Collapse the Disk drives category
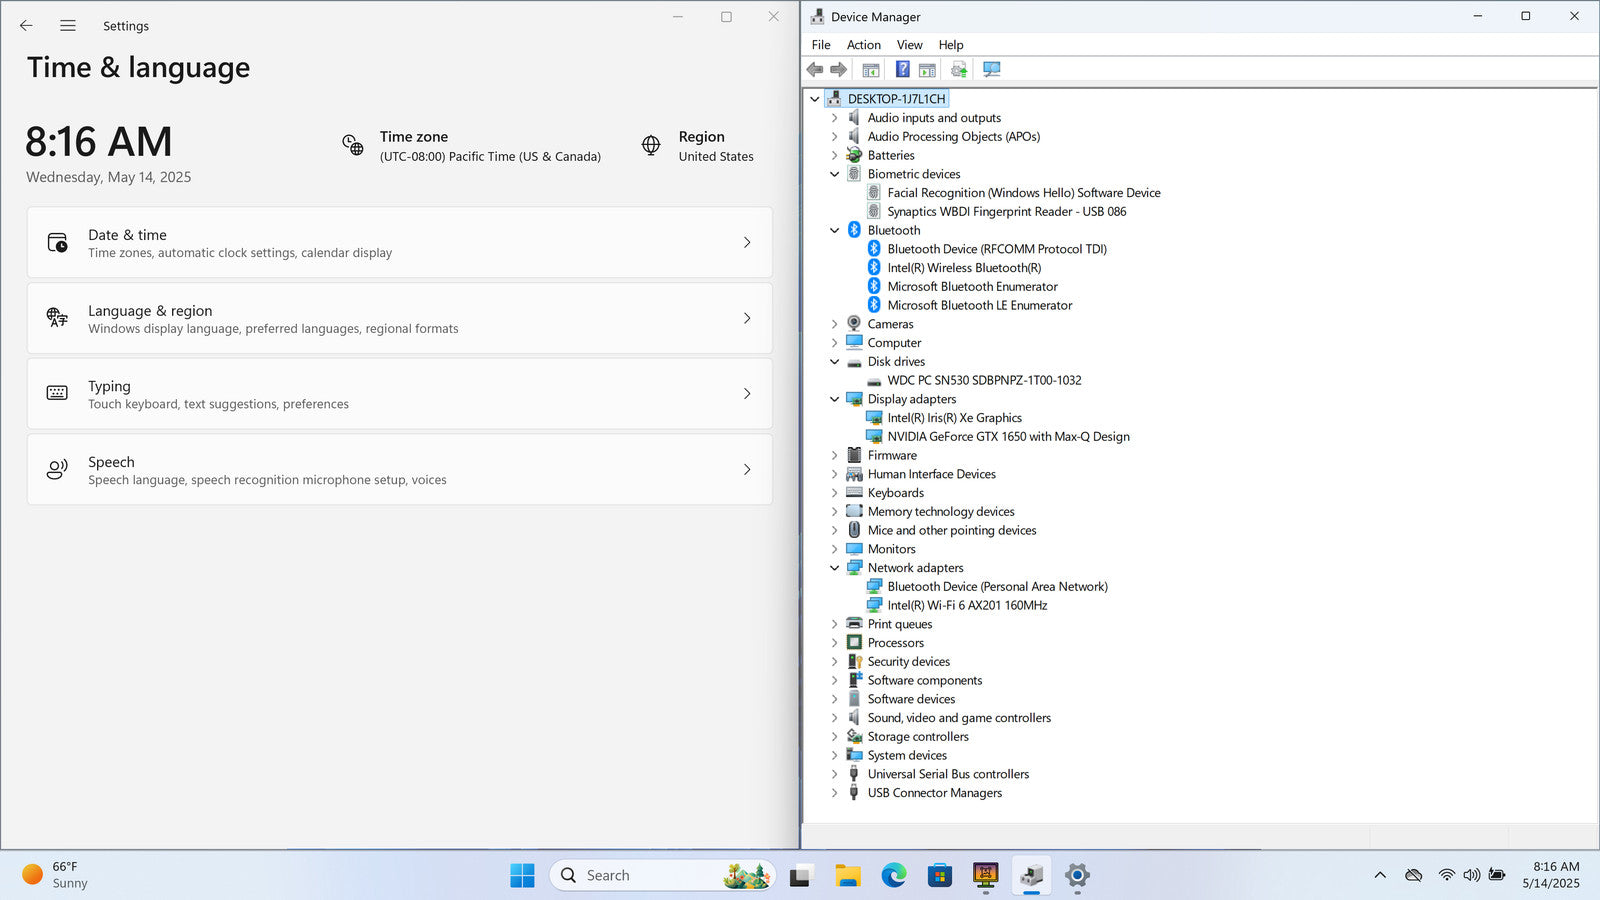Screen dimensions: 1600x900 [835, 362]
